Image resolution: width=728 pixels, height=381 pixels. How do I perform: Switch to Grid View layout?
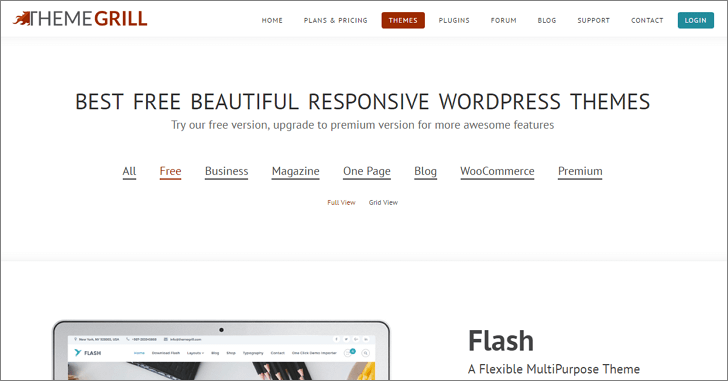(x=384, y=202)
